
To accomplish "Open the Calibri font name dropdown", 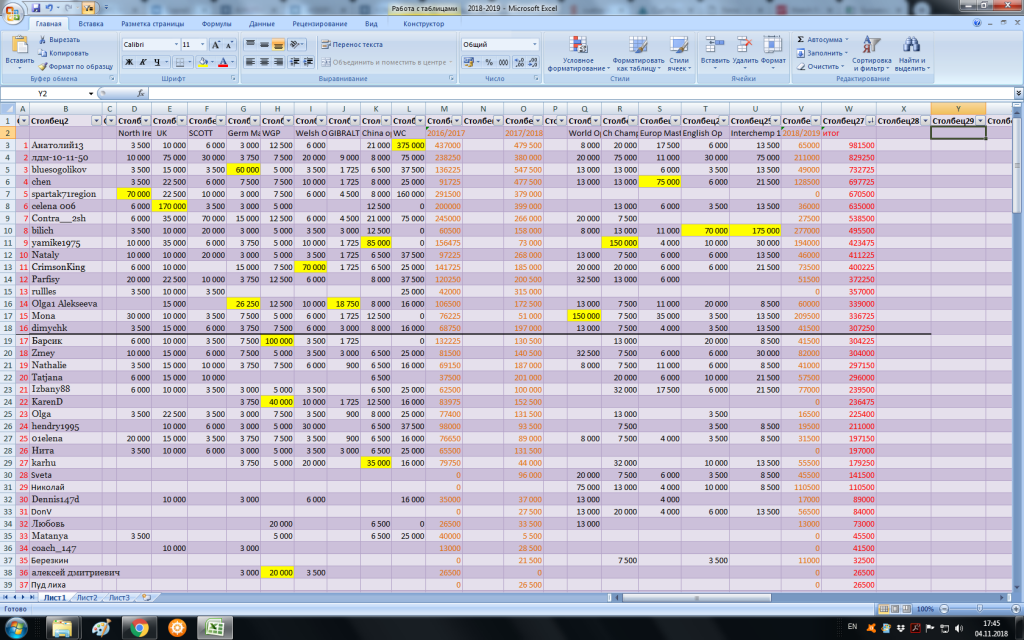I will tap(174, 45).
